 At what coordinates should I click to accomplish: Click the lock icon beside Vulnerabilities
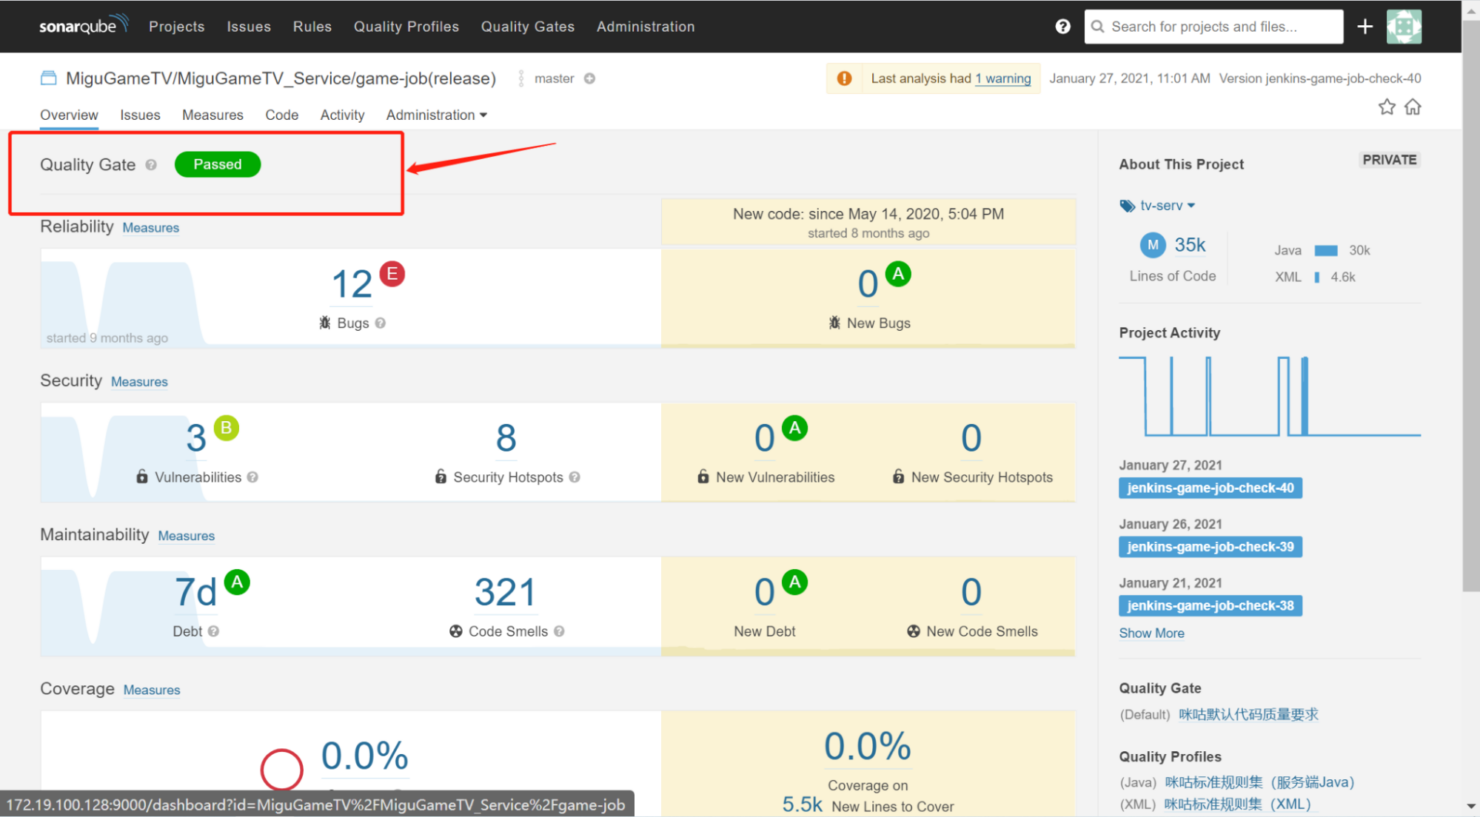click(x=140, y=477)
